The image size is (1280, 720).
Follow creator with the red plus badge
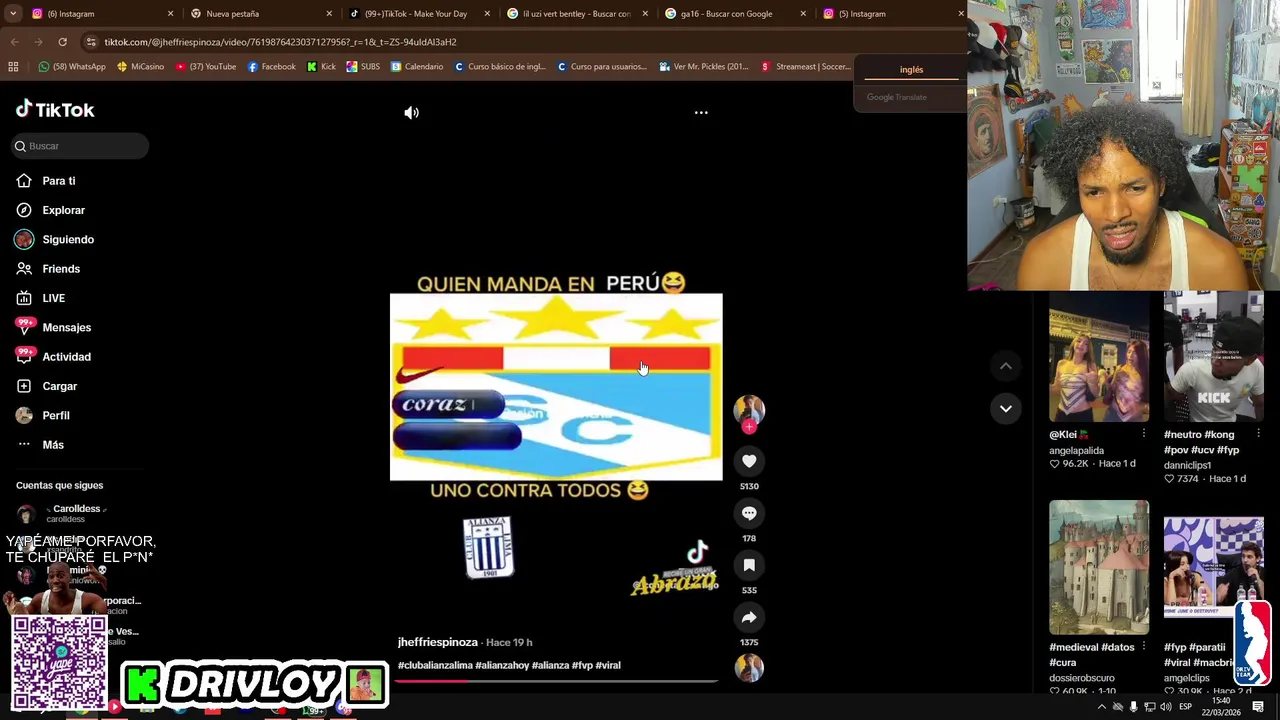(749, 427)
